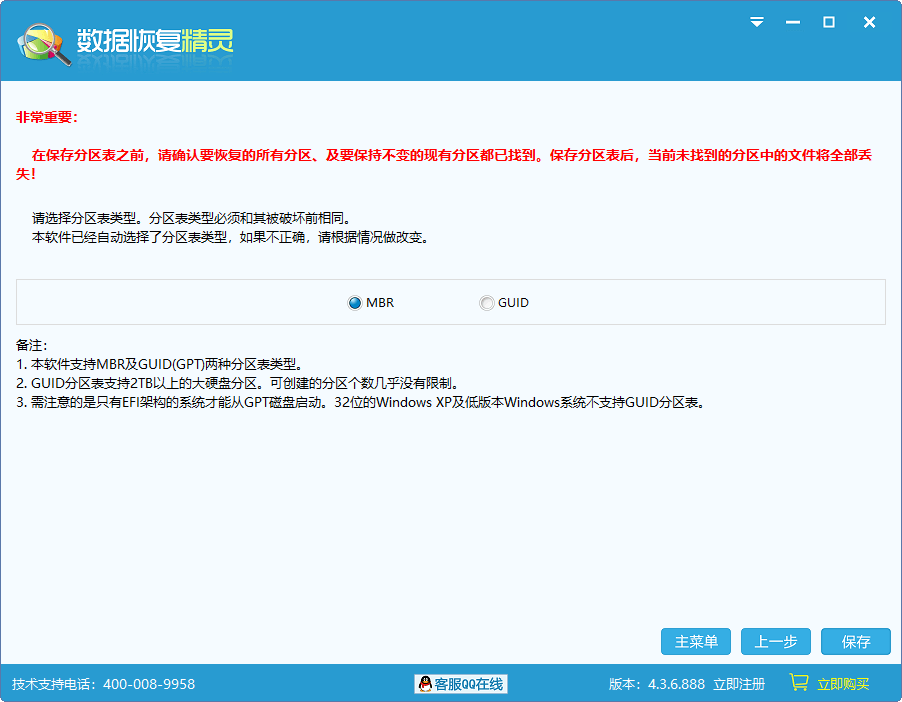Image resolution: width=902 pixels, height=702 pixels.
Task: Open the 客服QQ在线 support chat
Action: tap(461, 684)
